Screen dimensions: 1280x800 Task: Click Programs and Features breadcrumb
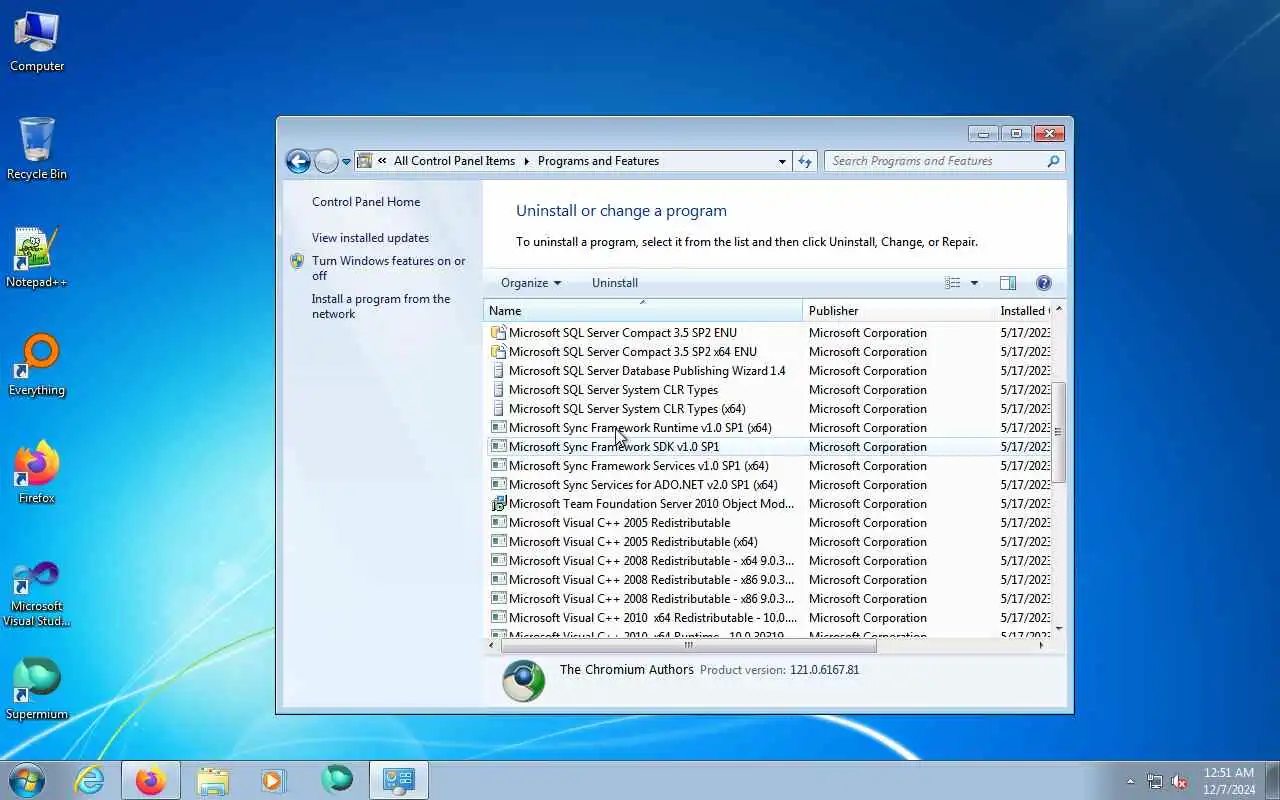tap(598, 161)
